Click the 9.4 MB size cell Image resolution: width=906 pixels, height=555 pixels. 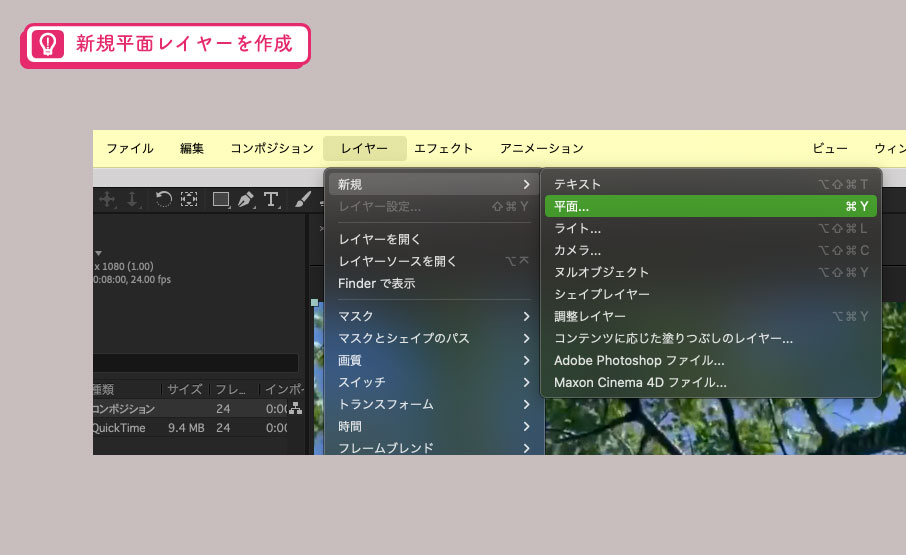coord(186,428)
